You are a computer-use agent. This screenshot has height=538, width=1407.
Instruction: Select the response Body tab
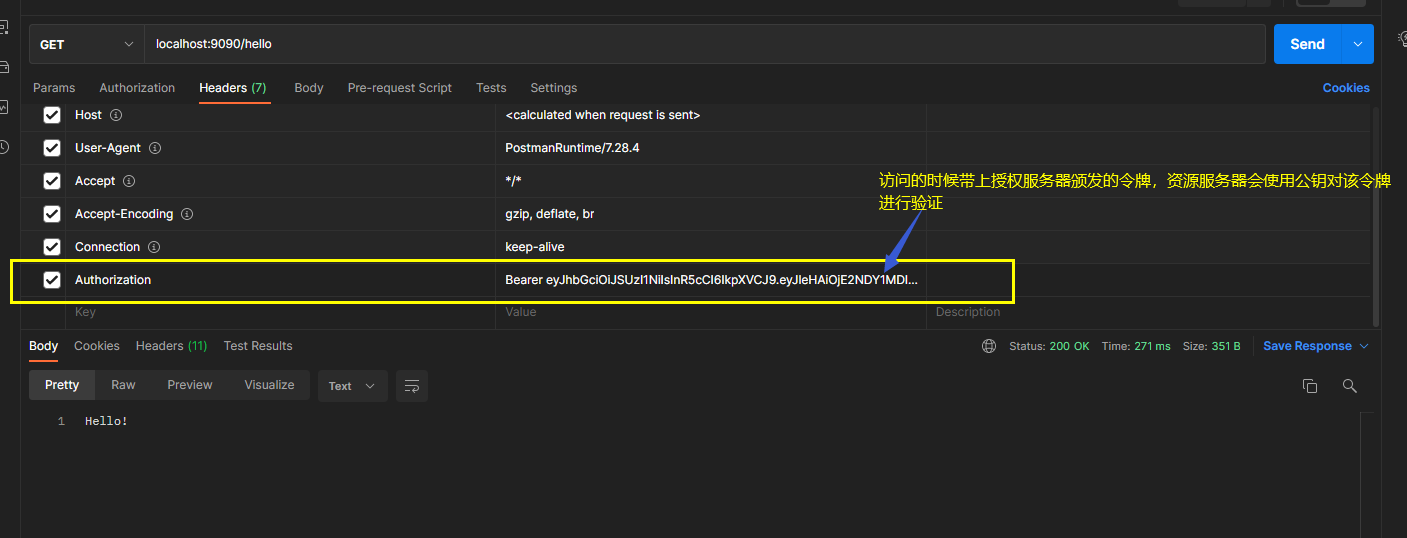[x=44, y=346]
